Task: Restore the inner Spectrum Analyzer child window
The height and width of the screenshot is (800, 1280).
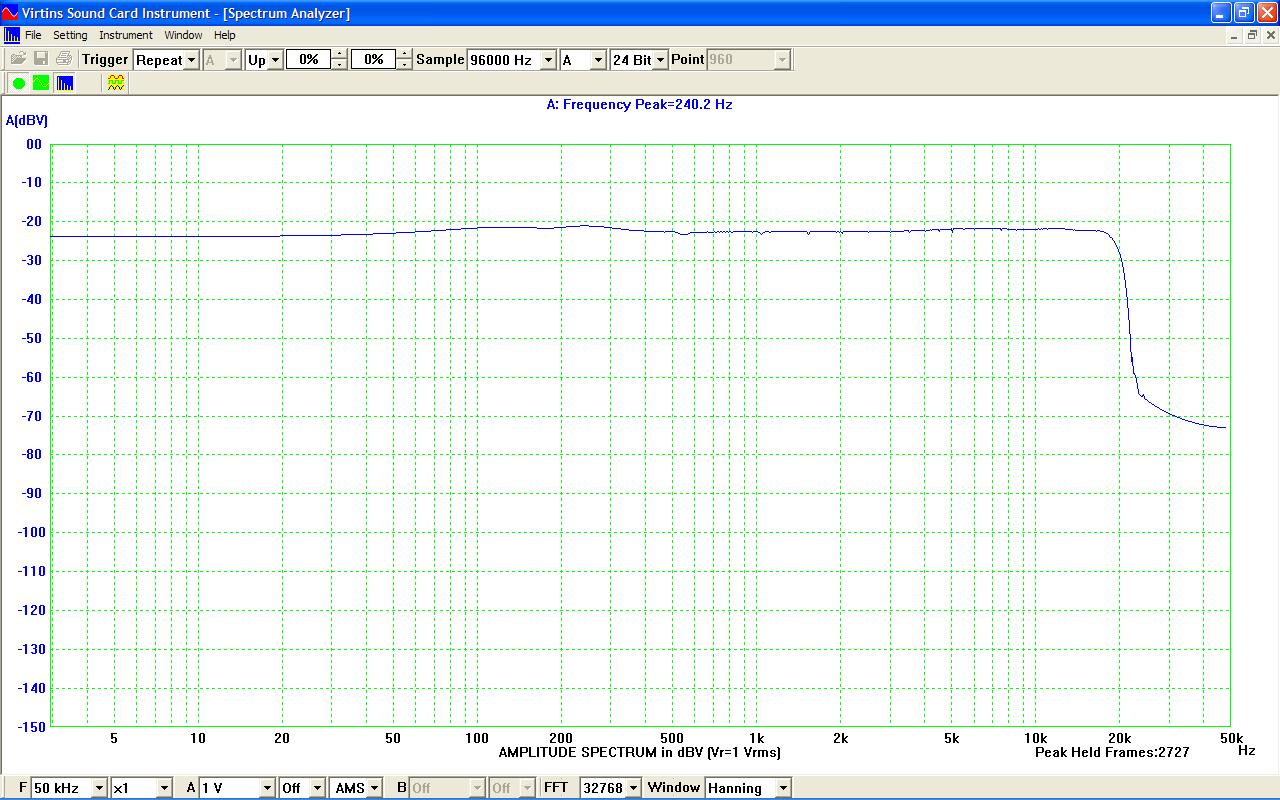Action: (x=1252, y=35)
